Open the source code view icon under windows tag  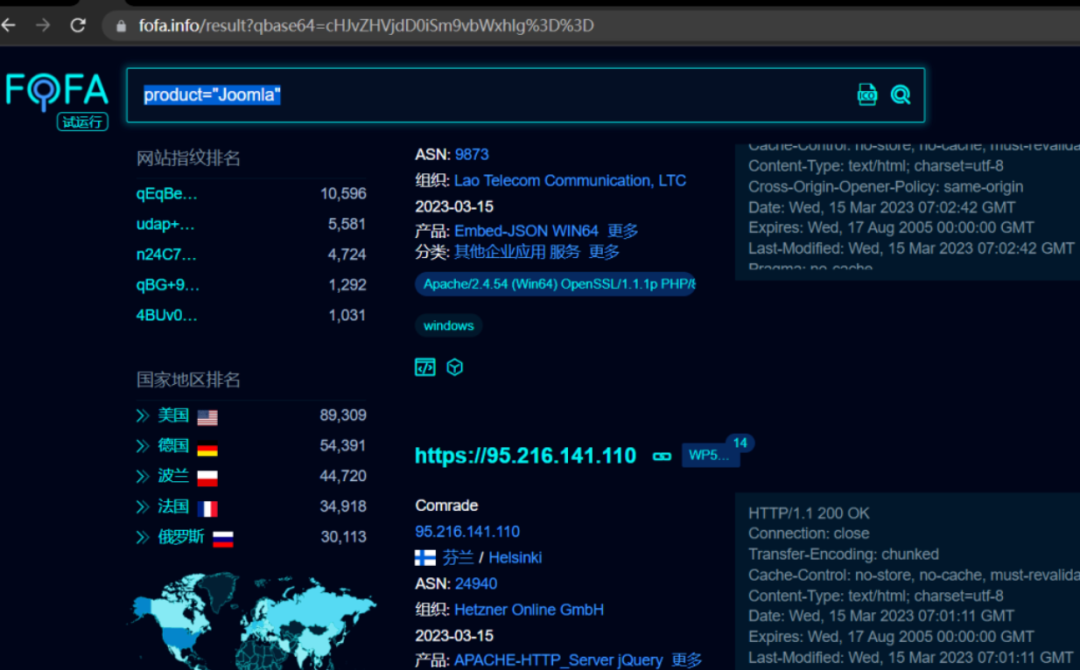[425, 367]
